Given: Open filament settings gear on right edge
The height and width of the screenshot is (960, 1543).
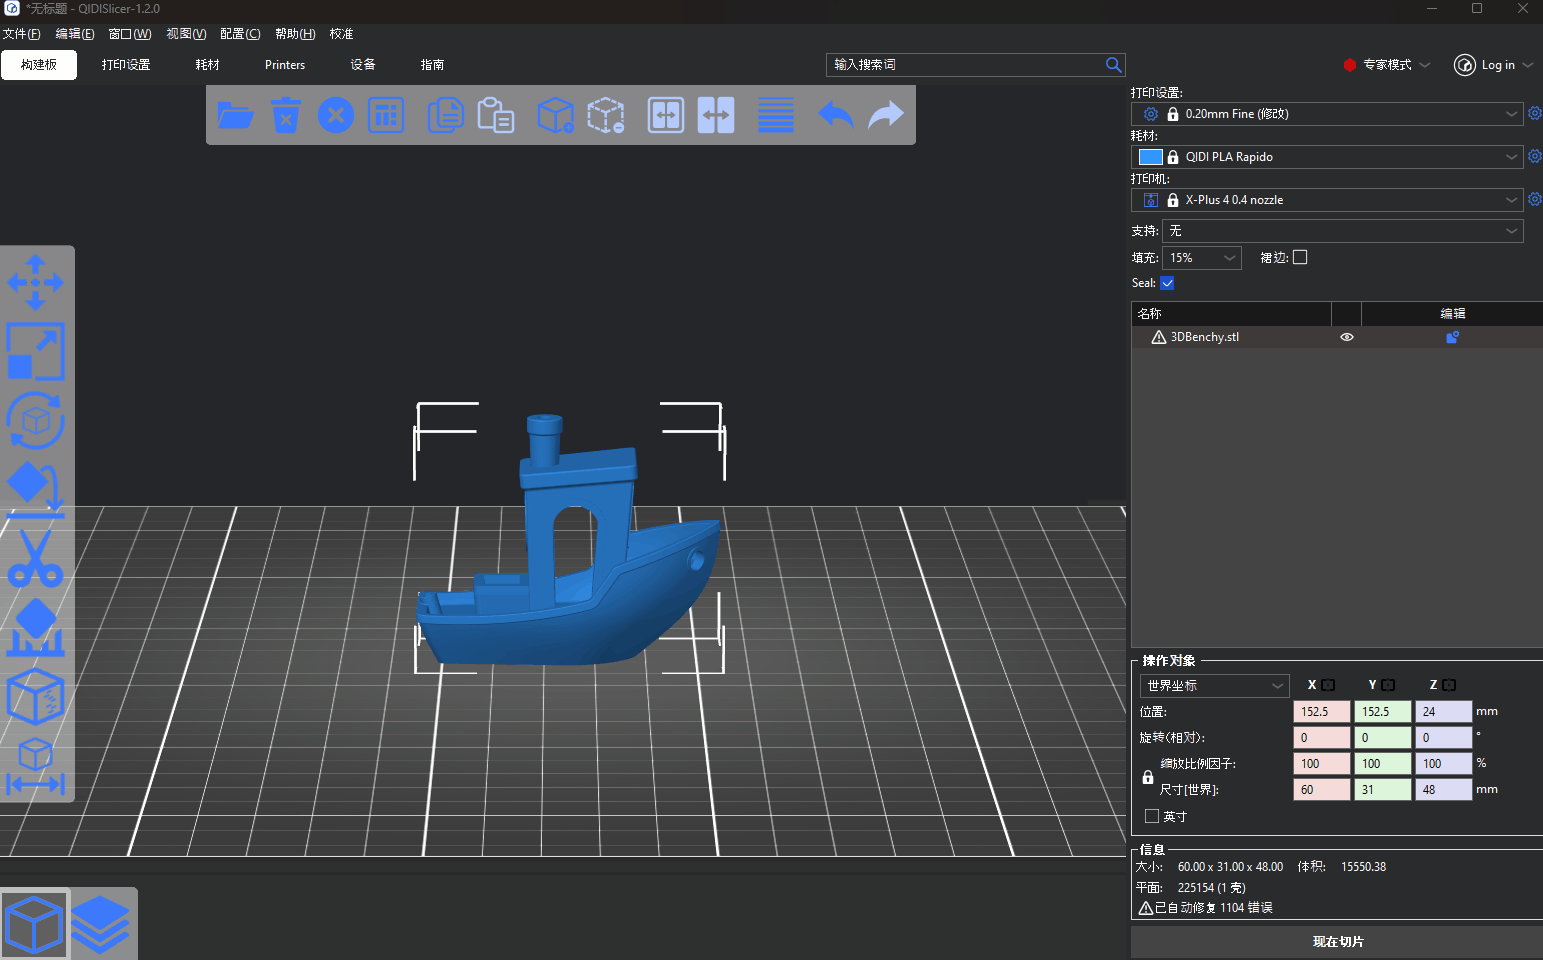Looking at the screenshot, I should (1535, 157).
